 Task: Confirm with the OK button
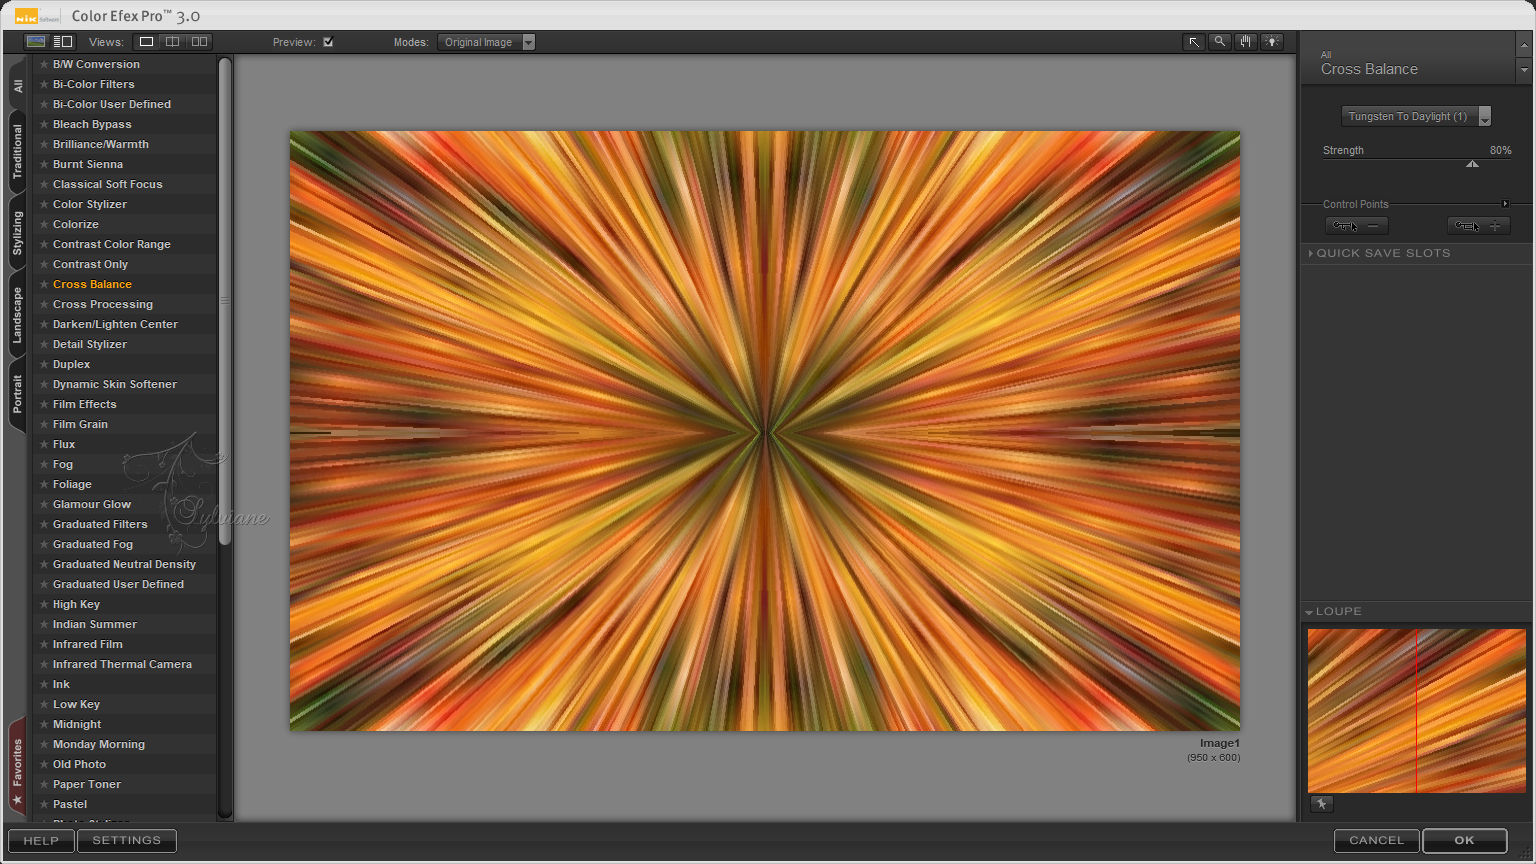click(1465, 841)
